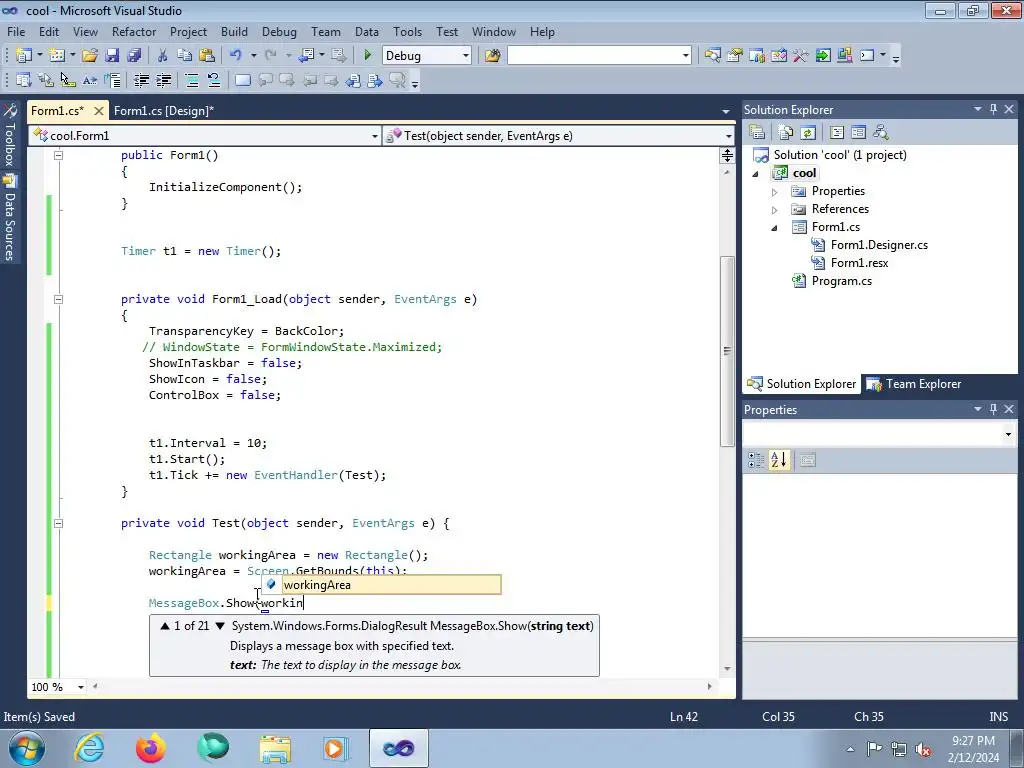Start debugging with the green play icon
Viewport: 1024px width, 768px height.
click(367, 56)
